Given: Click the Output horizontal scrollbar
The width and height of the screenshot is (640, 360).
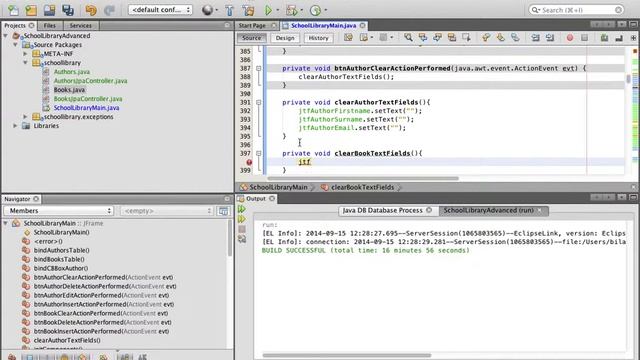Looking at the screenshot, I should point(347,356).
